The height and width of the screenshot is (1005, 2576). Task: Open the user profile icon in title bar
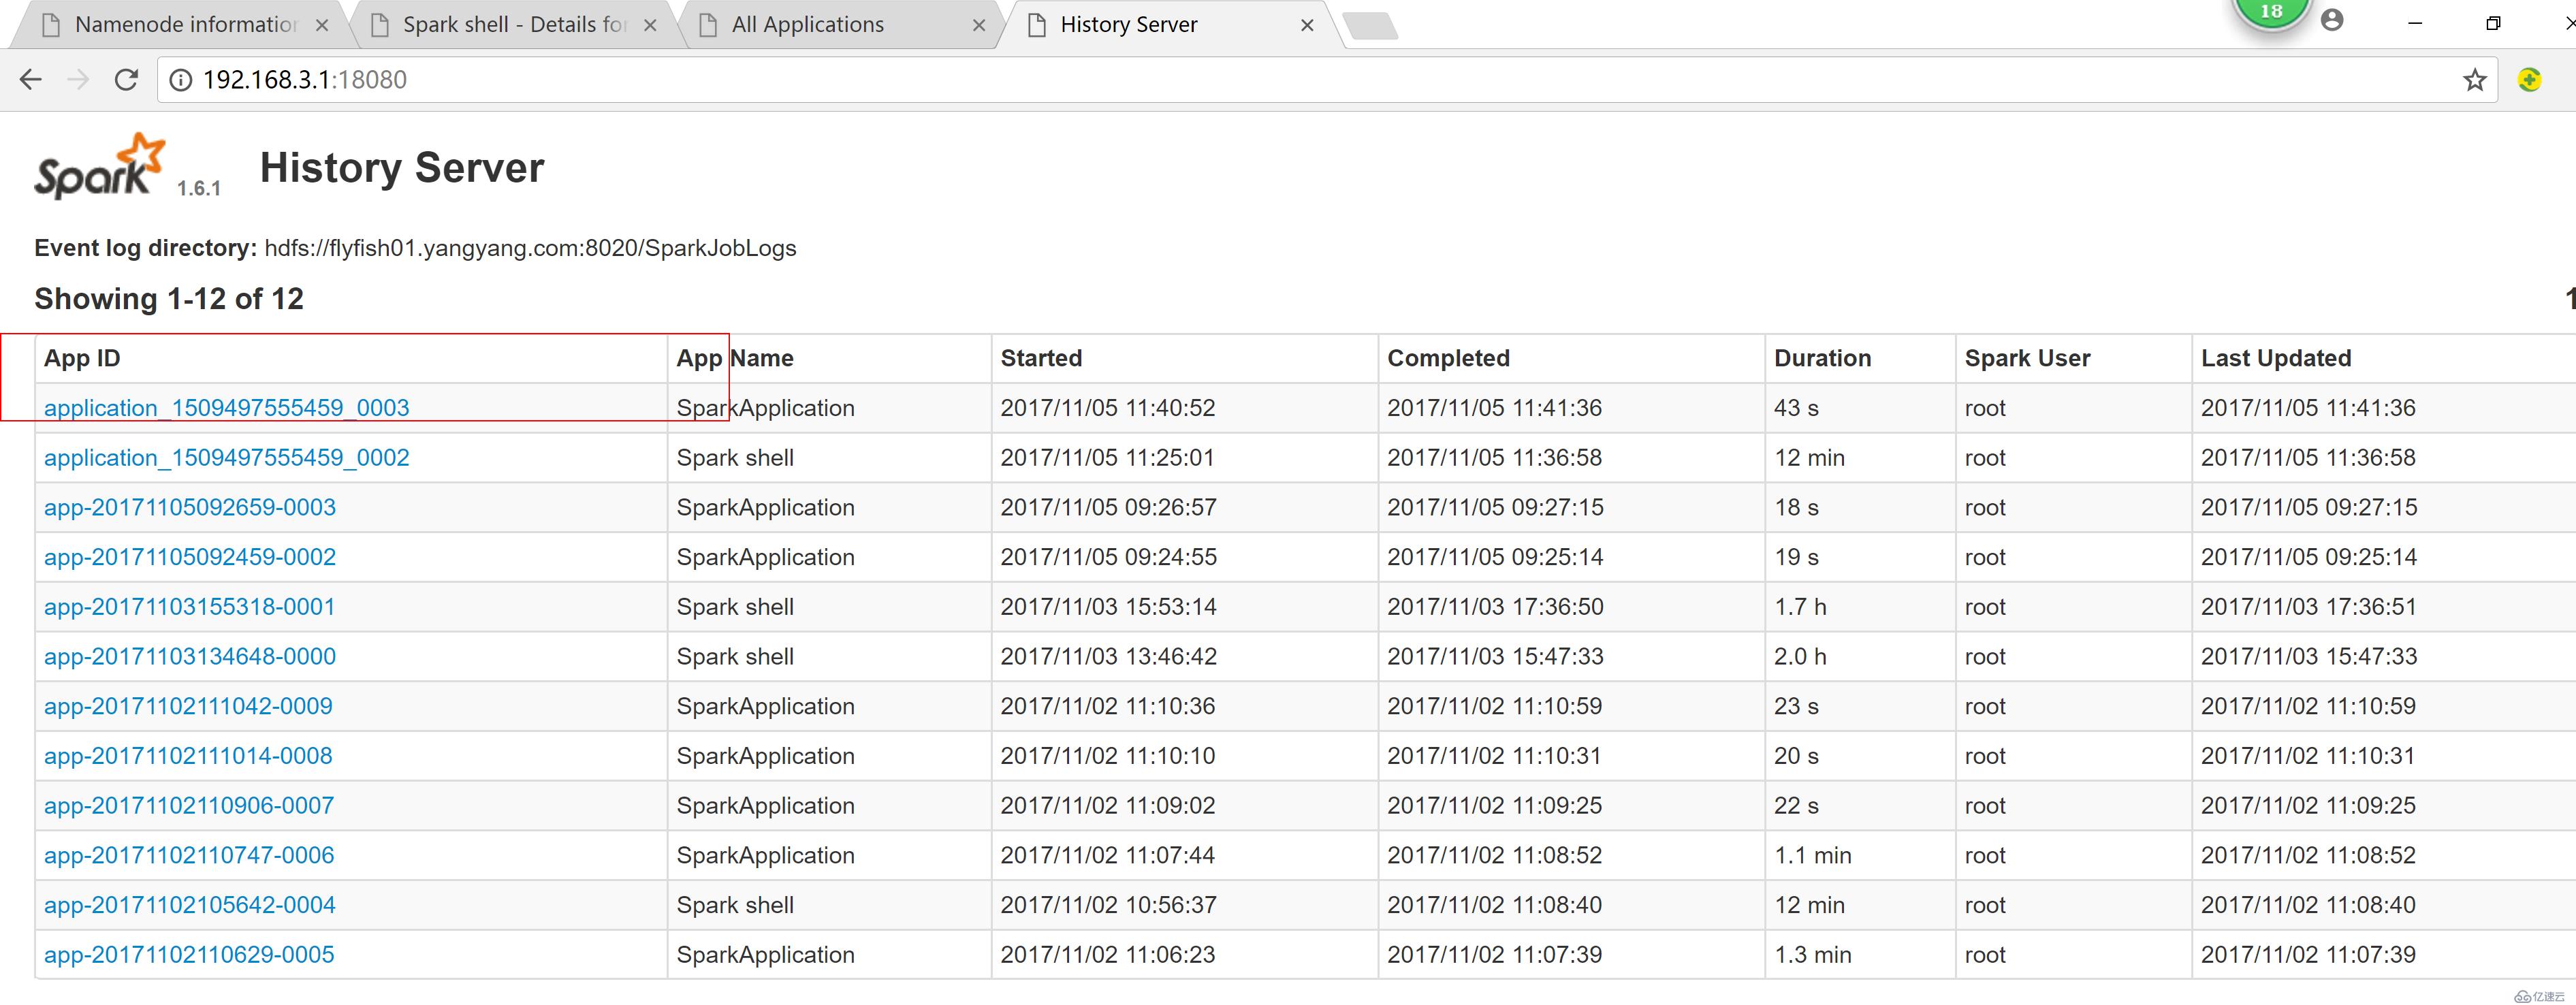click(x=2332, y=20)
